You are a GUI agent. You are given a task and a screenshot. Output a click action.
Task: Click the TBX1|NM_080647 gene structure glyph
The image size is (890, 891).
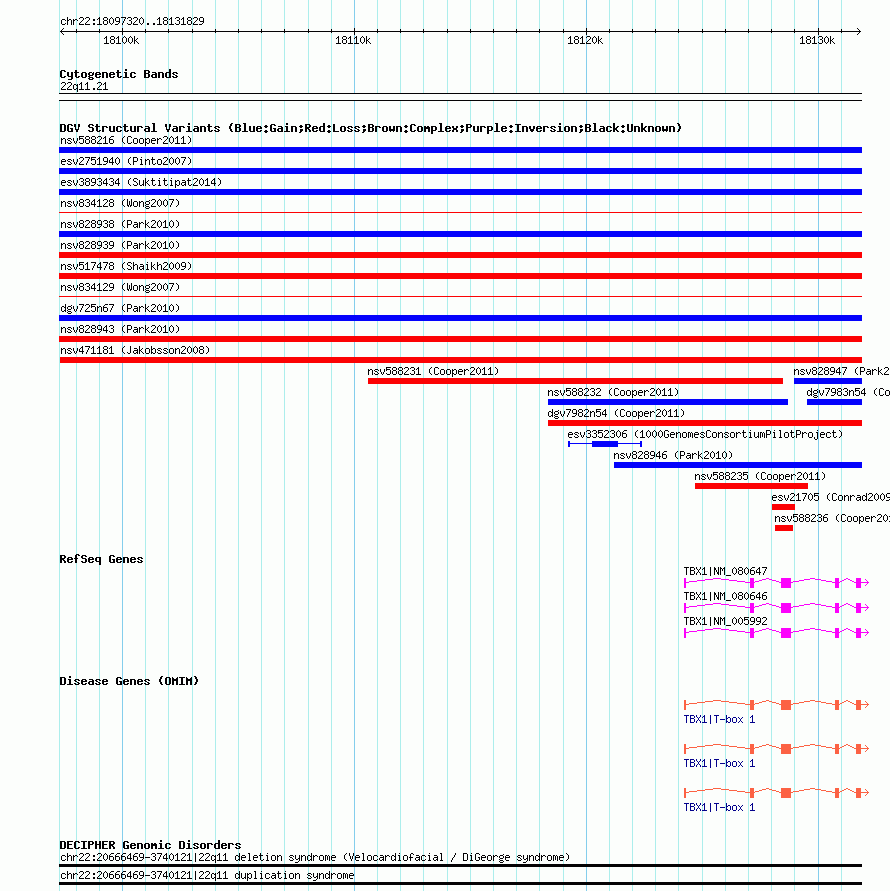click(776, 582)
